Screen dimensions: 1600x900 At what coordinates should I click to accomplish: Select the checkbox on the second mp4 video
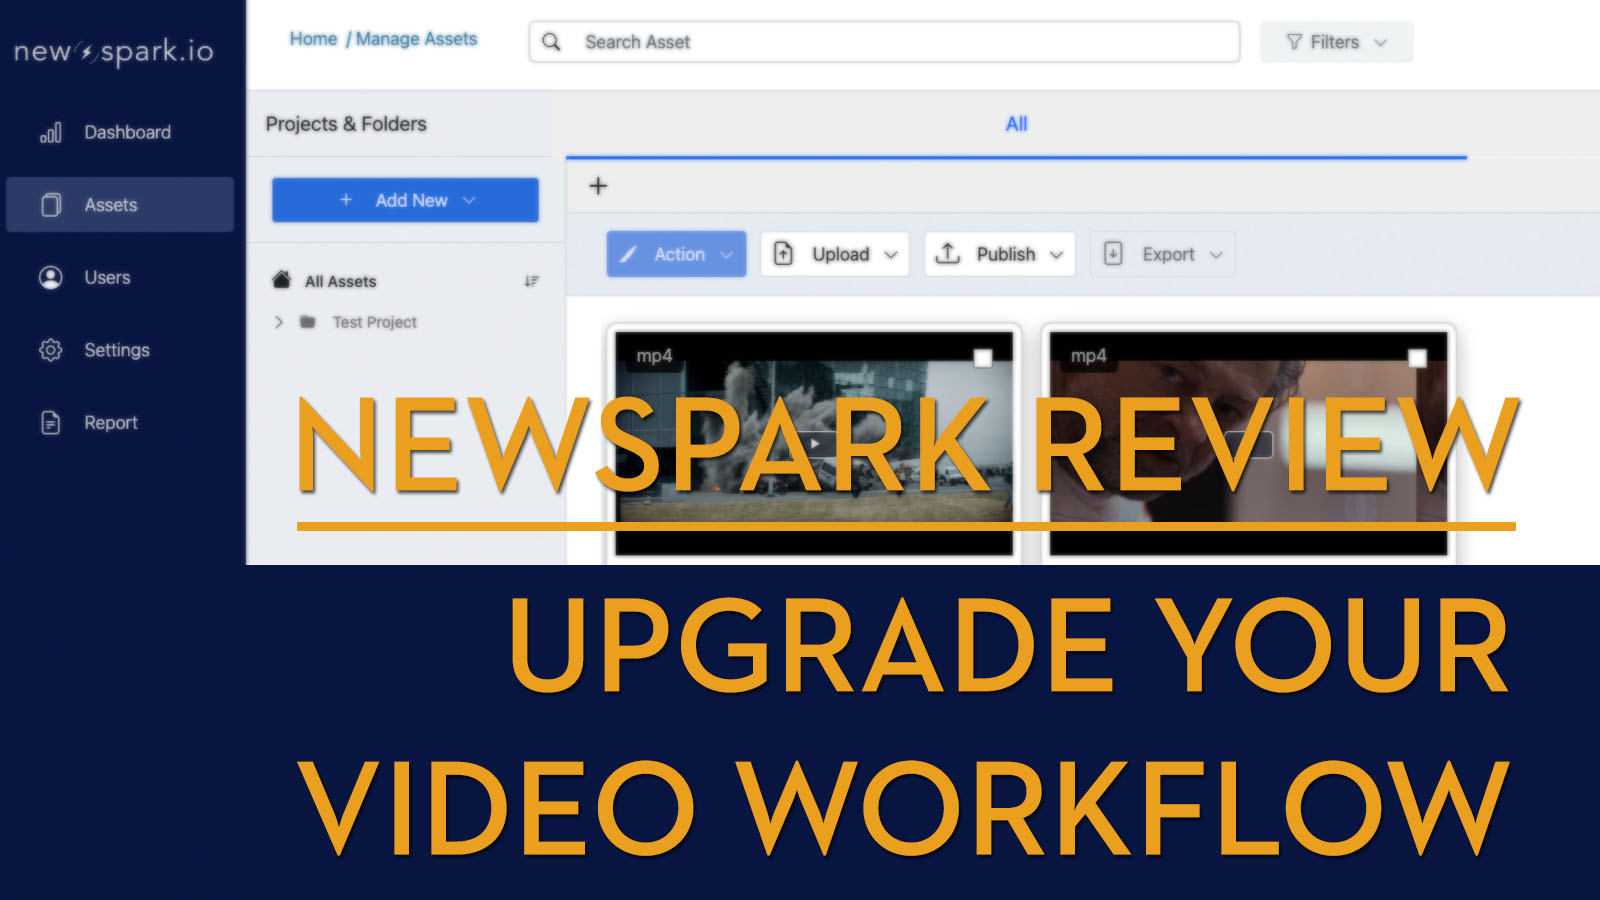1417,355
